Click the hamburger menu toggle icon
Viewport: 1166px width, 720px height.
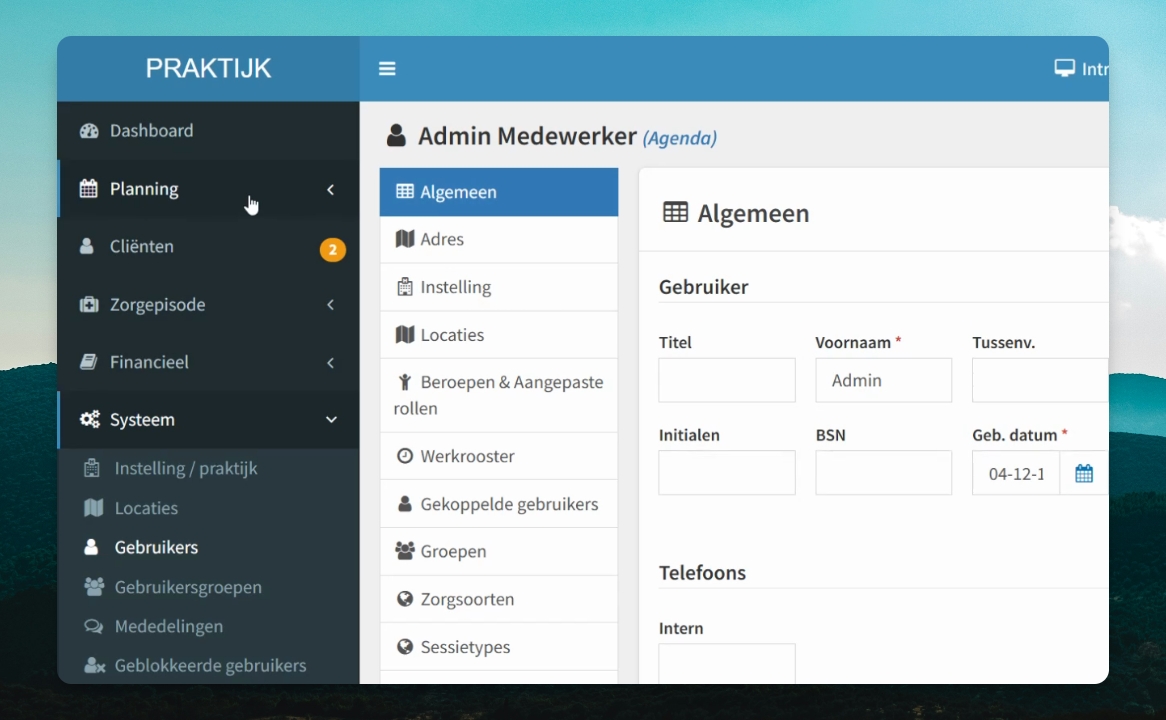click(387, 68)
